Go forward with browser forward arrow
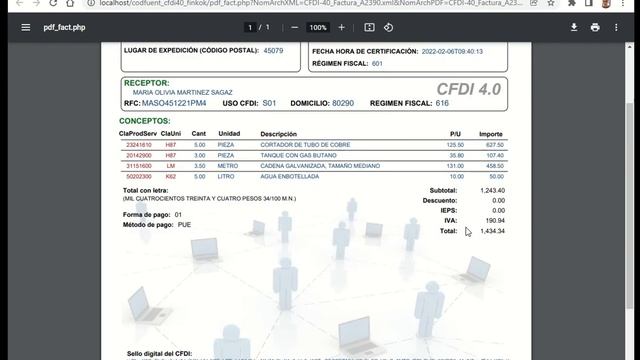640x360 pixels. click(x=36, y=3)
